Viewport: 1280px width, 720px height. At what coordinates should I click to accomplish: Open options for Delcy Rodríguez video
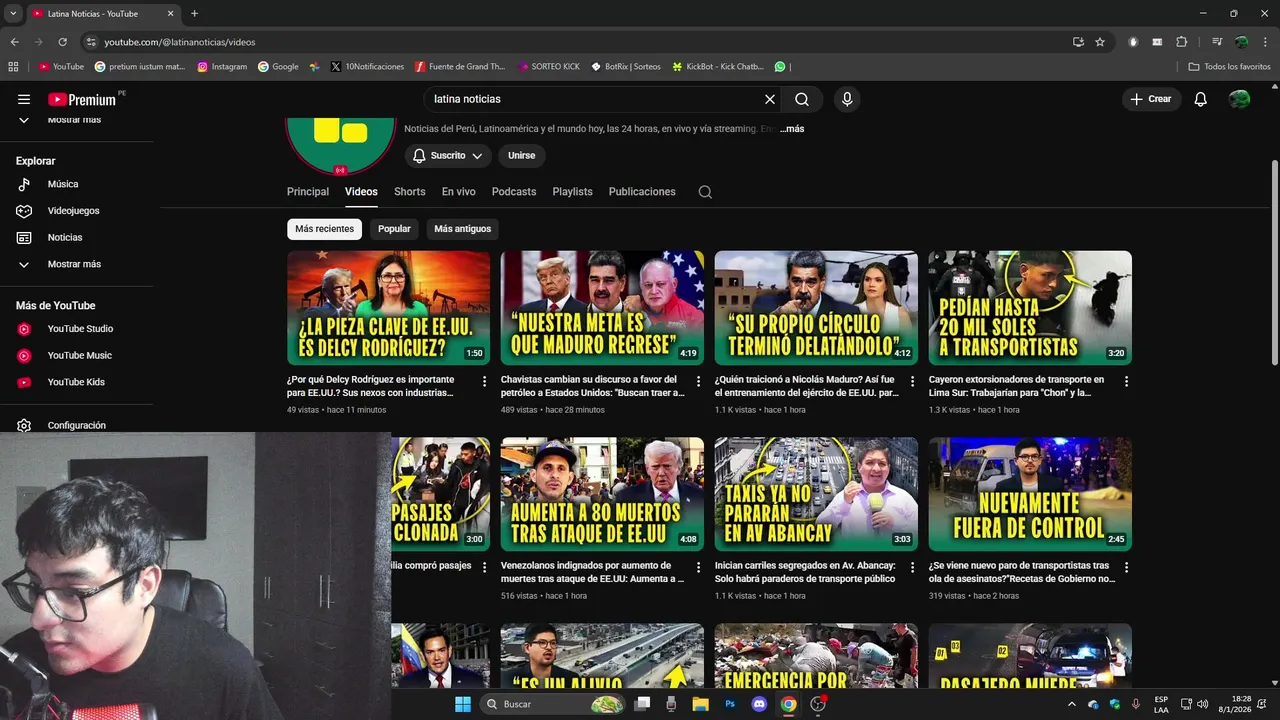485,381
